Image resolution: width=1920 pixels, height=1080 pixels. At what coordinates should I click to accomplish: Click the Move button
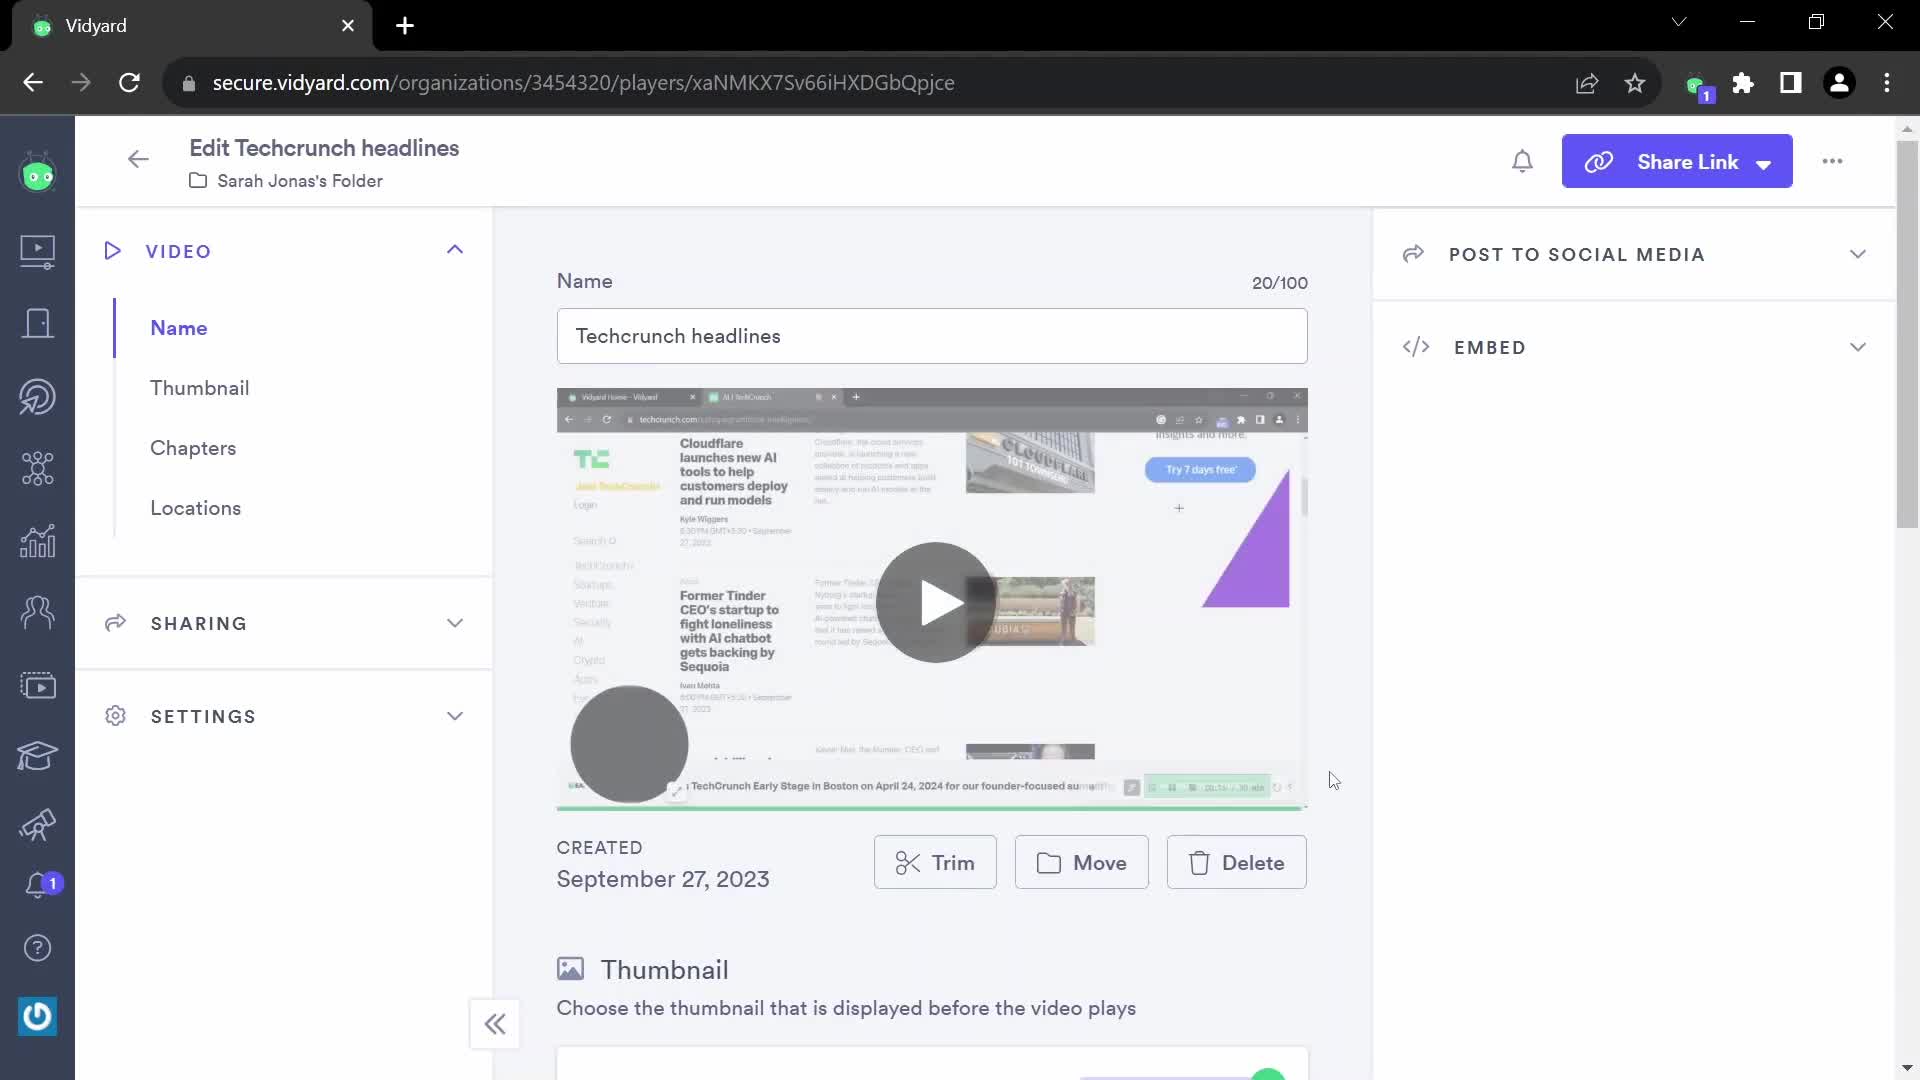coord(1082,863)
